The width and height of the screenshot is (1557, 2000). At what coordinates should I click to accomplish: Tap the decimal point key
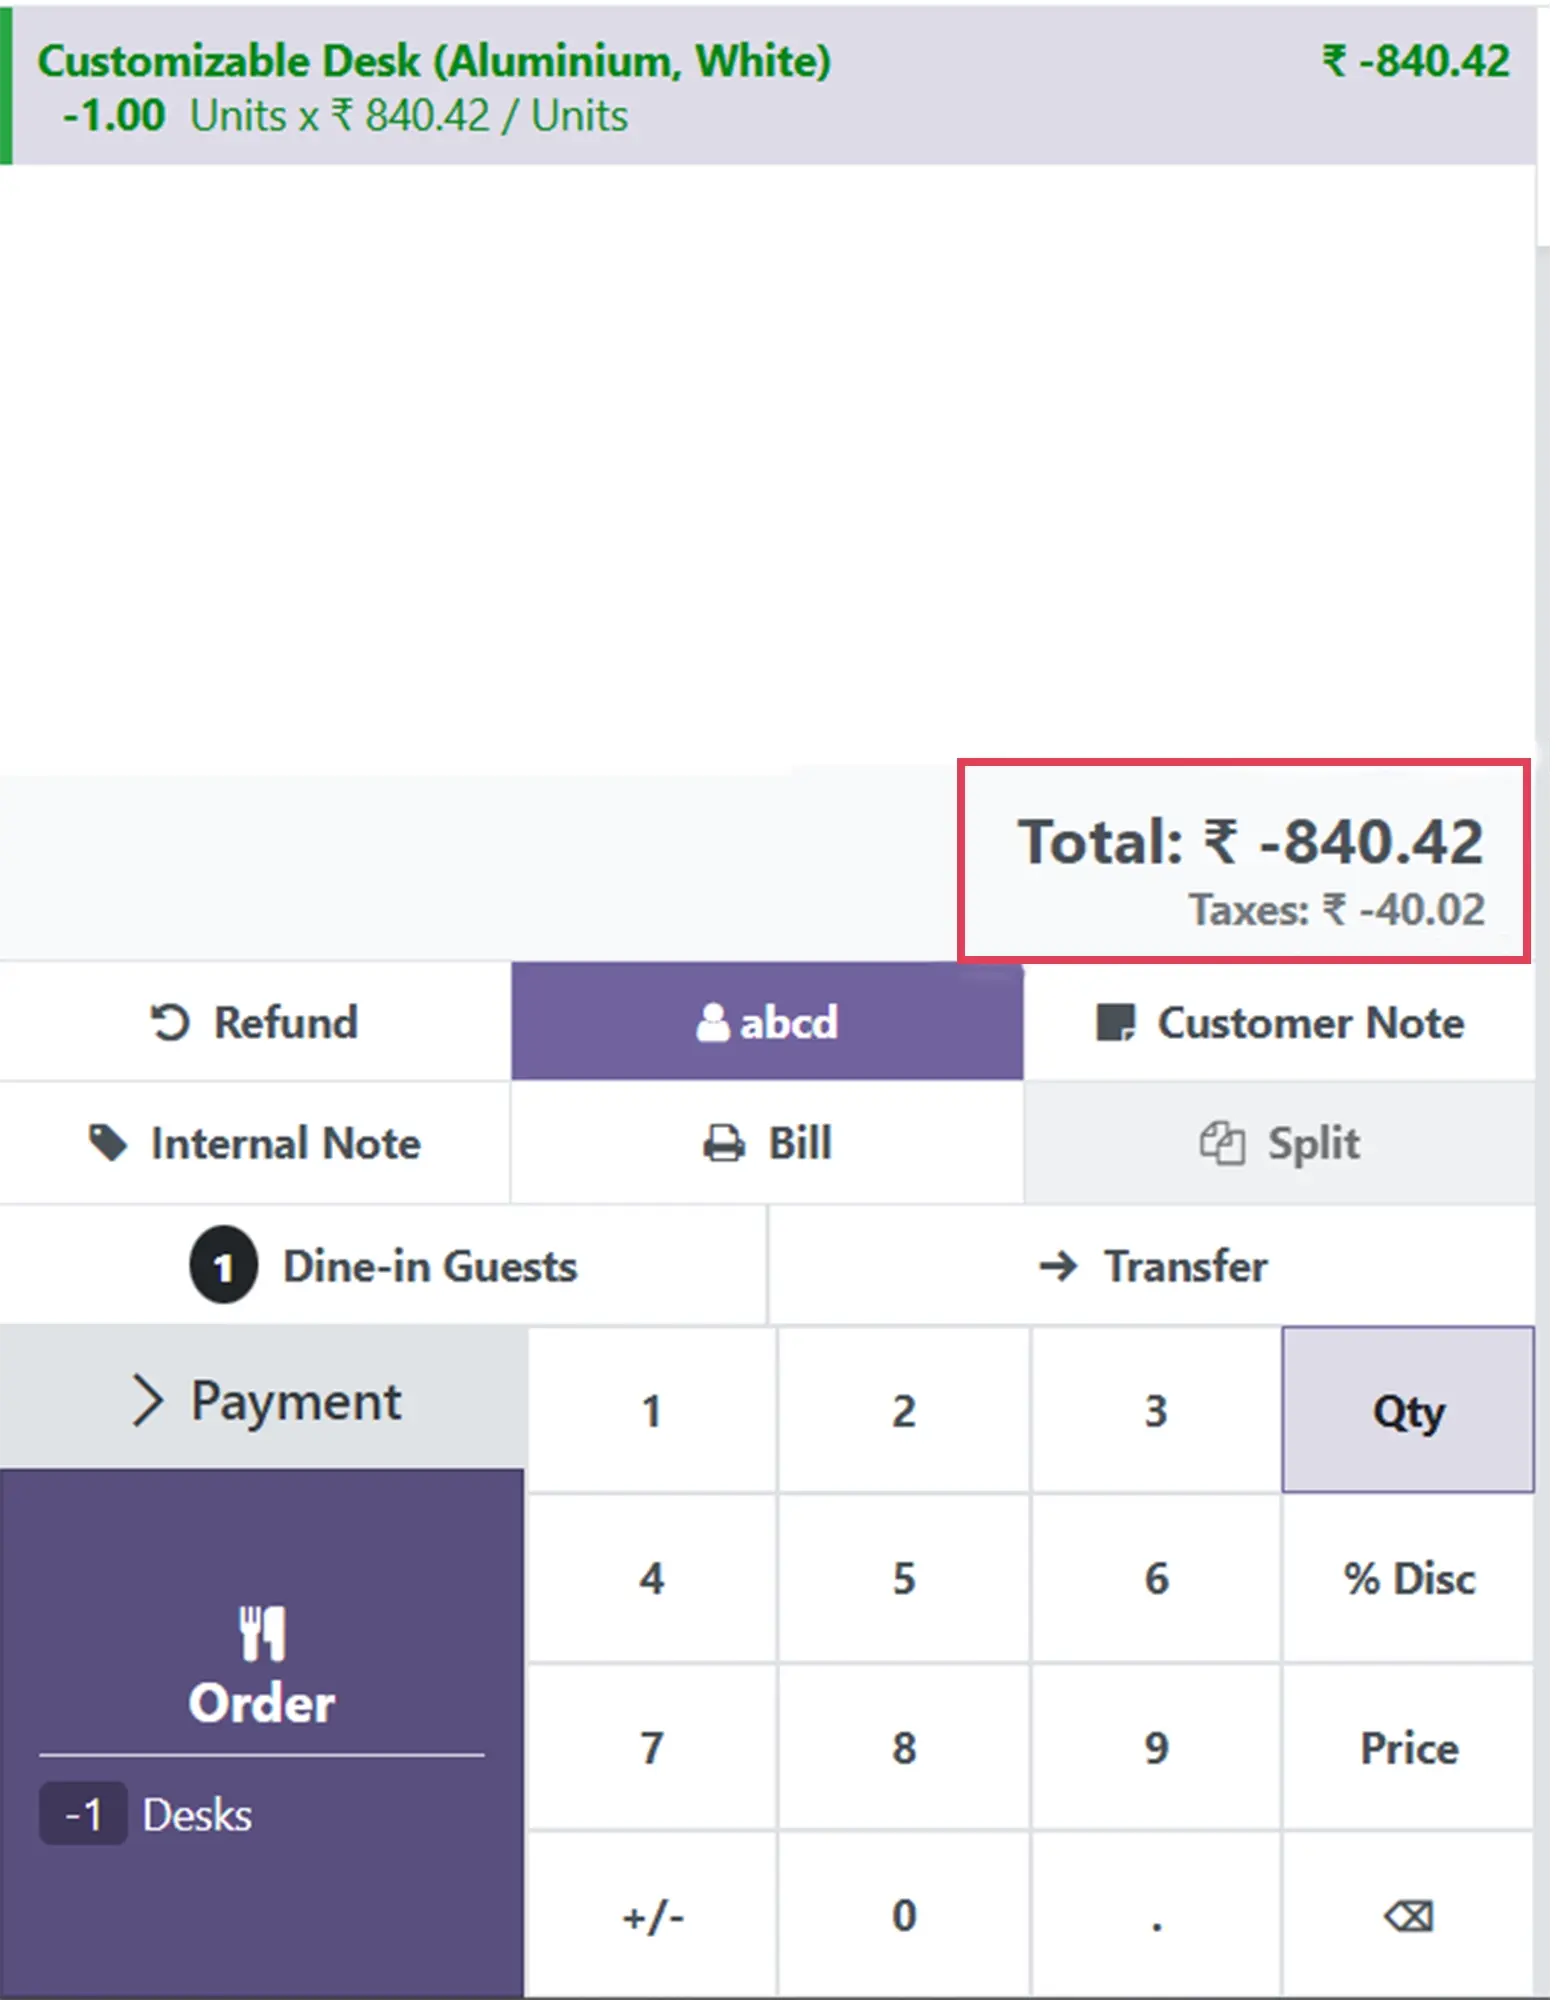coord(1156,1916)
